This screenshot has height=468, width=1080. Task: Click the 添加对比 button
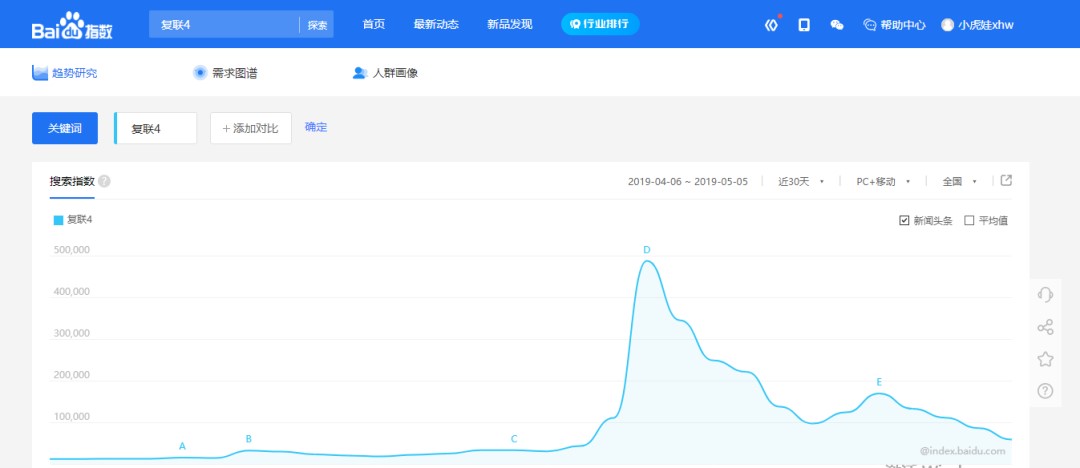(251, 128)
